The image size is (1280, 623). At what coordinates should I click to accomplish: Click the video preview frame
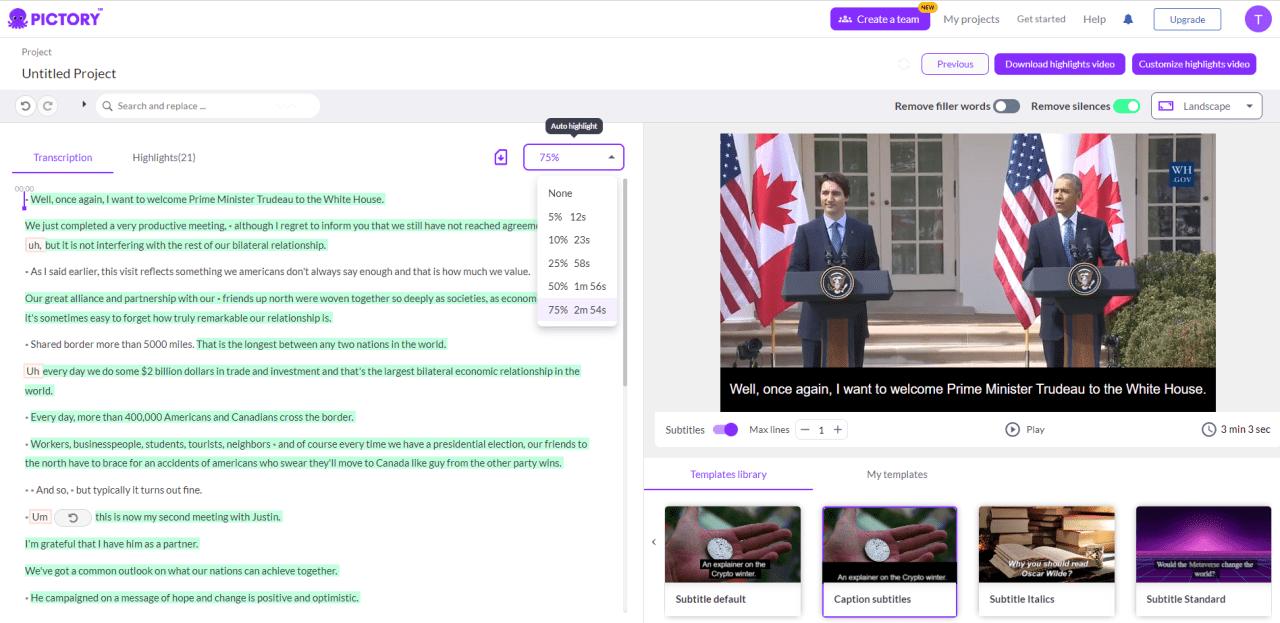point(968,273)
